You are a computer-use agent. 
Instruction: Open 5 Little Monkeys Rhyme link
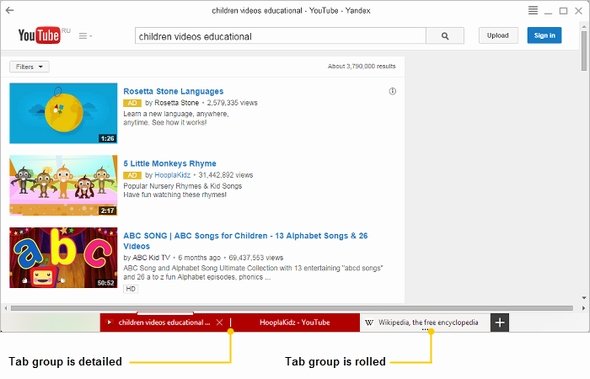click(x=170, y=163)
